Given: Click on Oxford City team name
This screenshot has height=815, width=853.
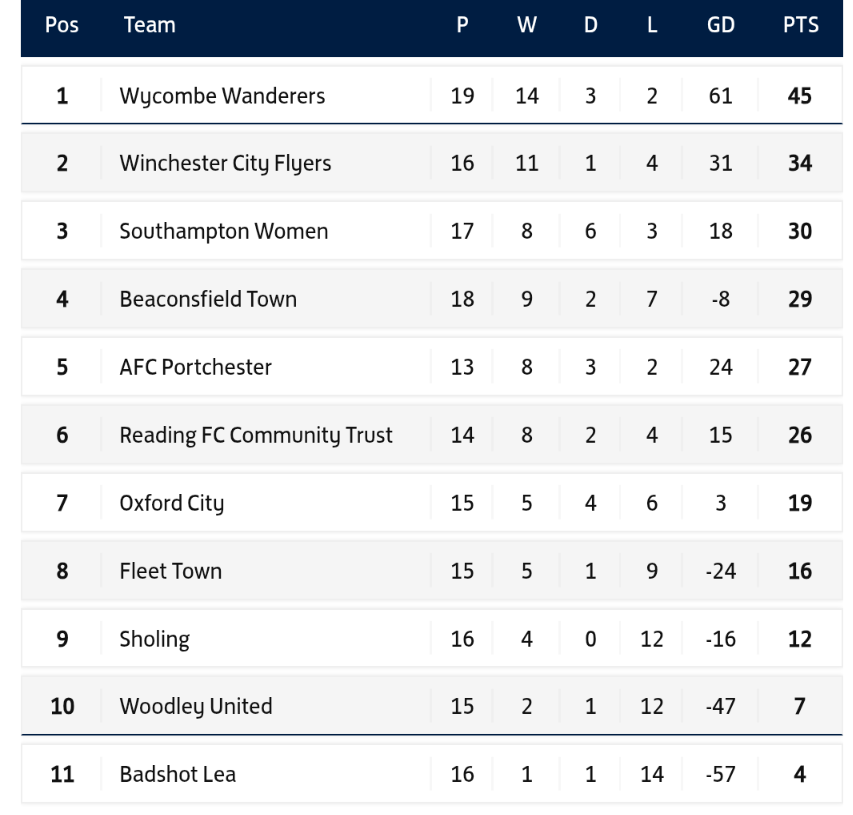Looking at the screenshot, I should (171, 503).
